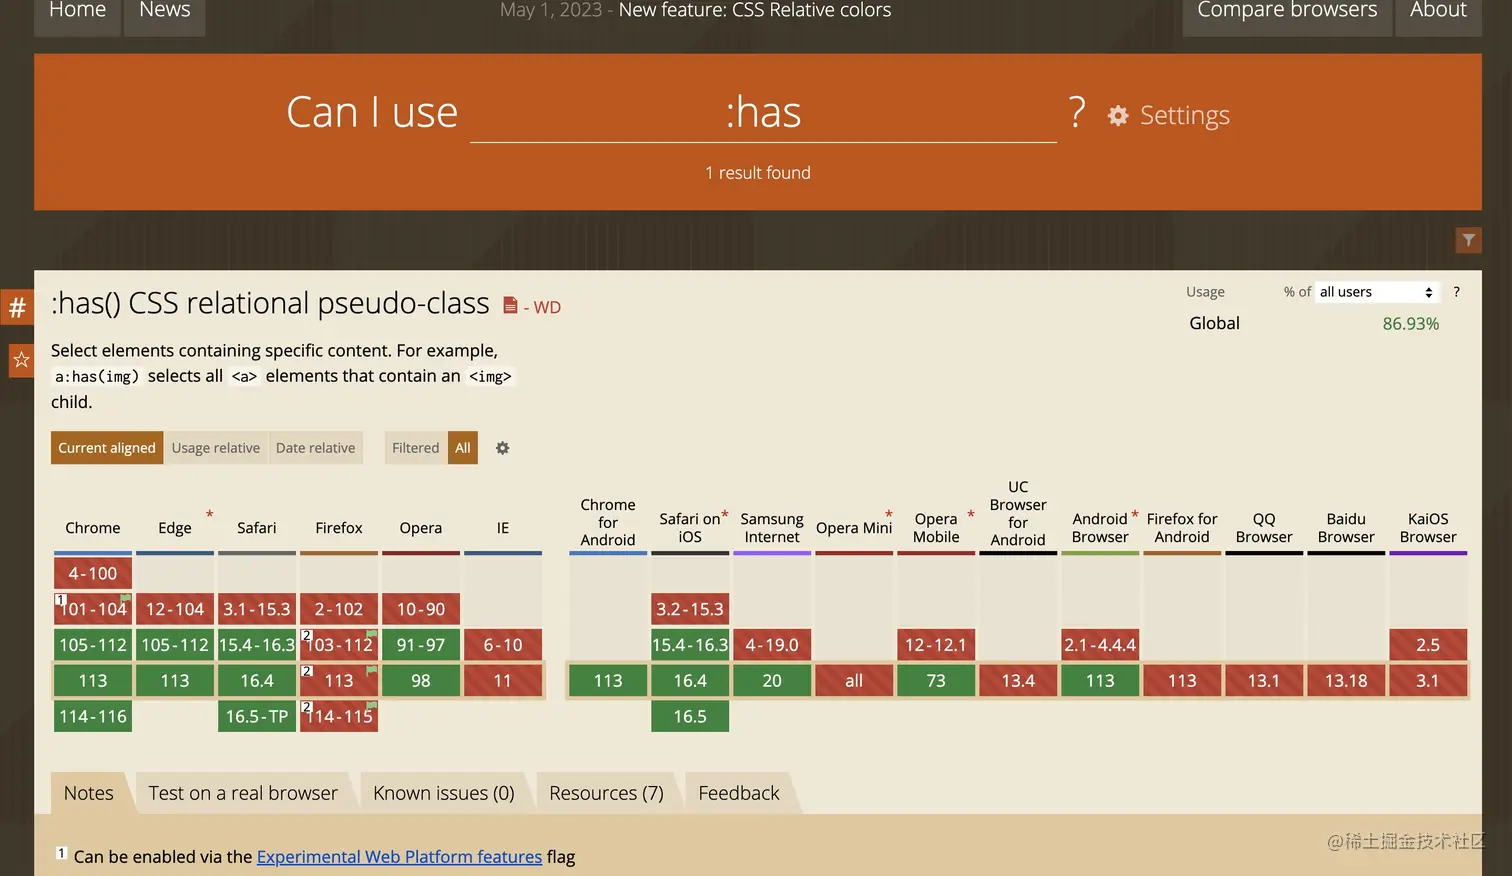Select Samsung Internet 4-19.0 cell
The image size is (1512, 876).
[772, 645]
